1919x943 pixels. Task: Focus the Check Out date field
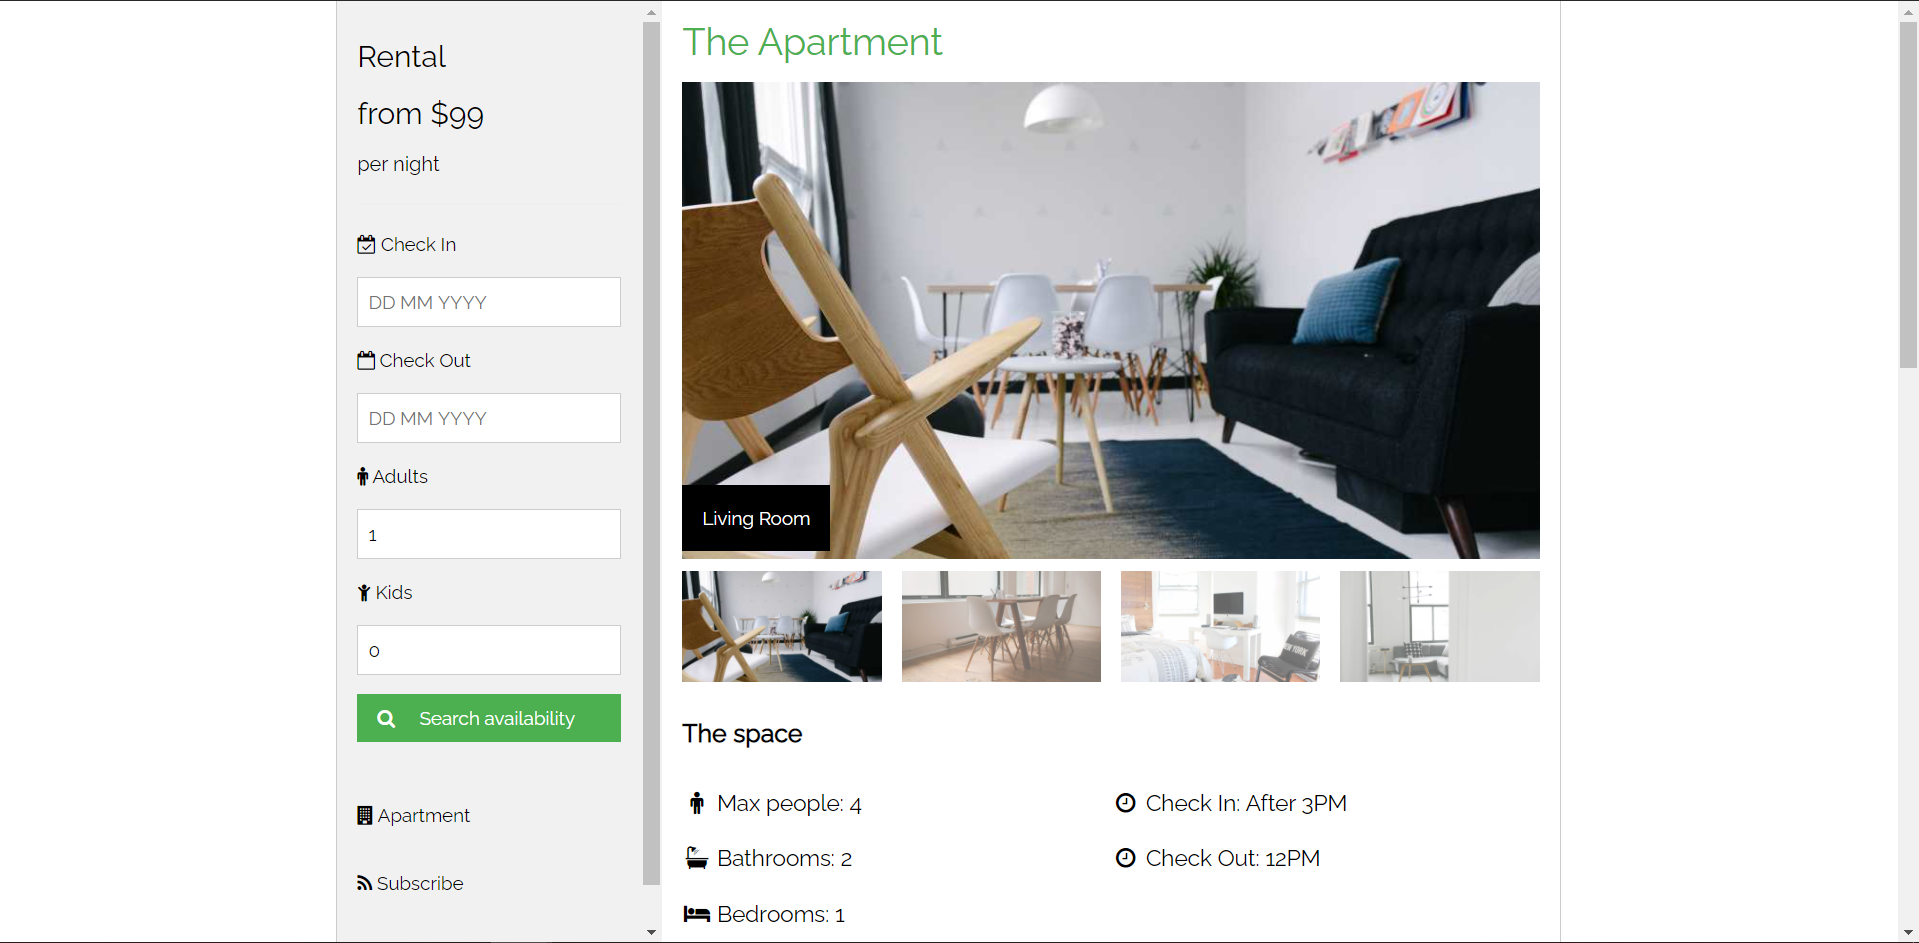click(x=489, y=418)
